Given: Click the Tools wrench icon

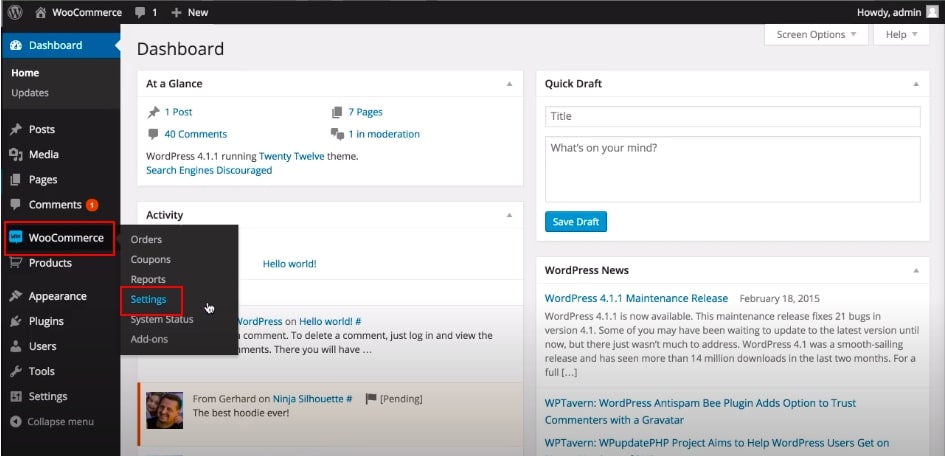Looking at the screenshot, I should point(16,371).
